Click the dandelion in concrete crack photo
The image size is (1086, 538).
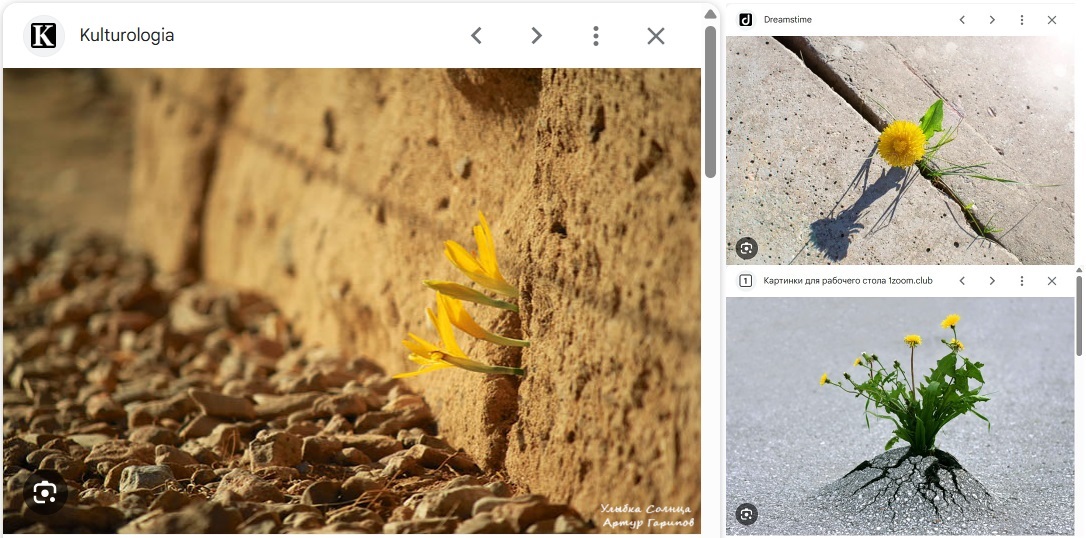tap(900, 150)
